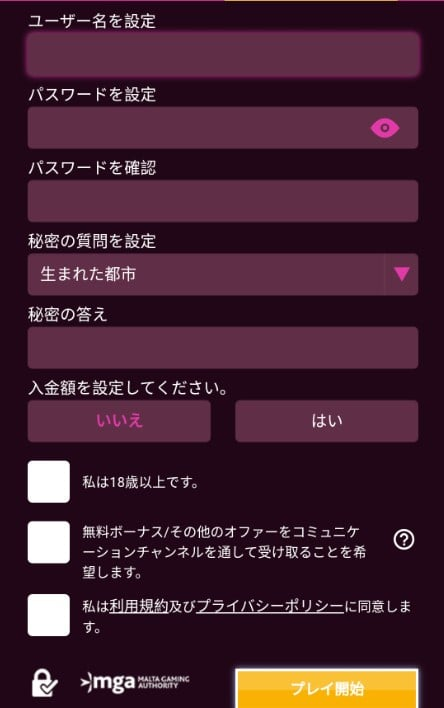Screen dimensions: 444x708
Task: Focus the パスワードを確認 input field
Action: pos(223,201)
